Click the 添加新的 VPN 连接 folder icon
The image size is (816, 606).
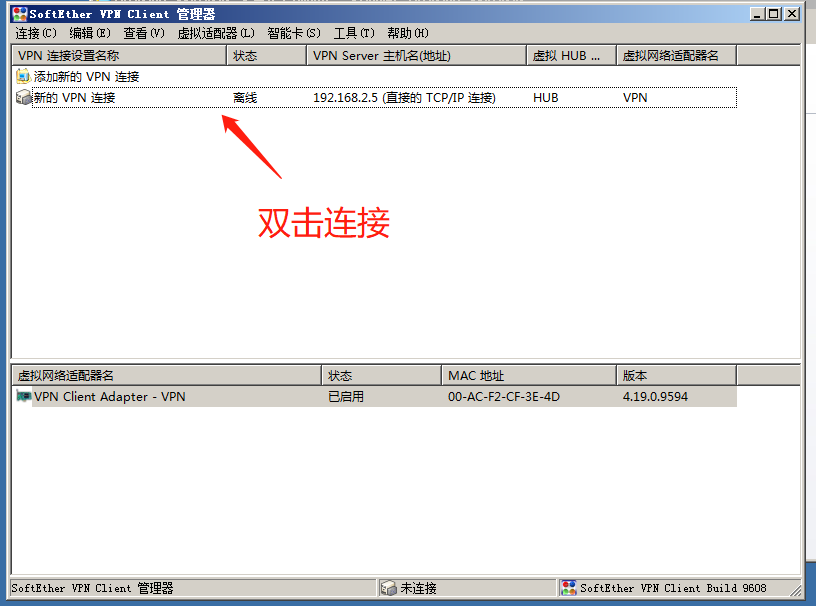tap(23, 77)
